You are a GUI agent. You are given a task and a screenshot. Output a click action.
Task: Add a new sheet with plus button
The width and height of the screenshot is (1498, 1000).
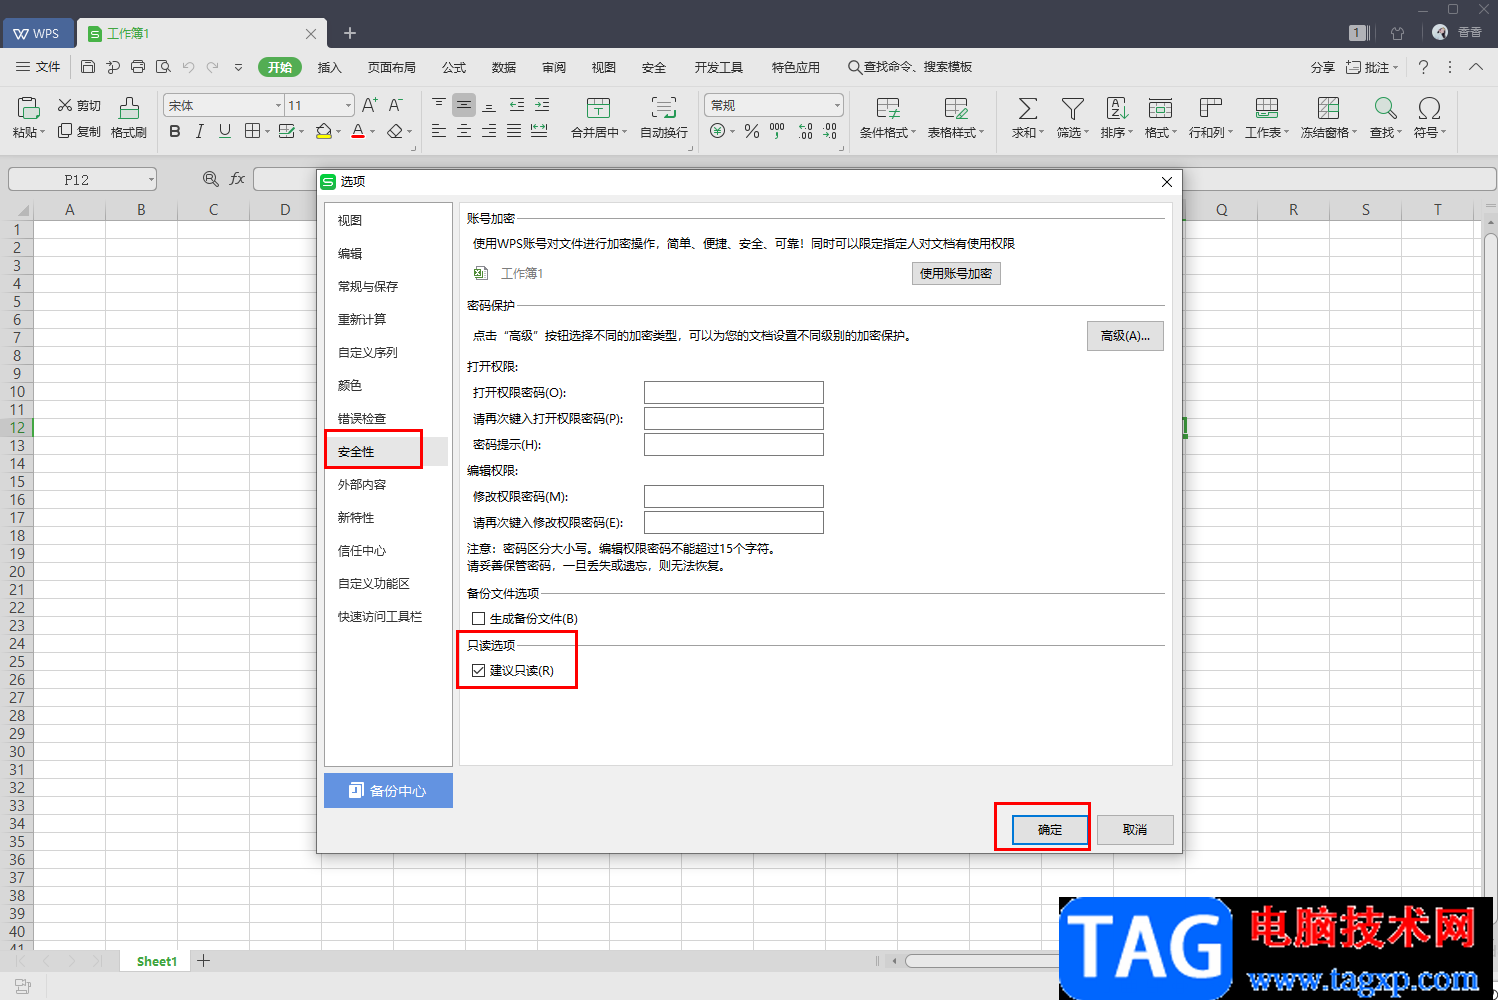[x=204, y=960]
